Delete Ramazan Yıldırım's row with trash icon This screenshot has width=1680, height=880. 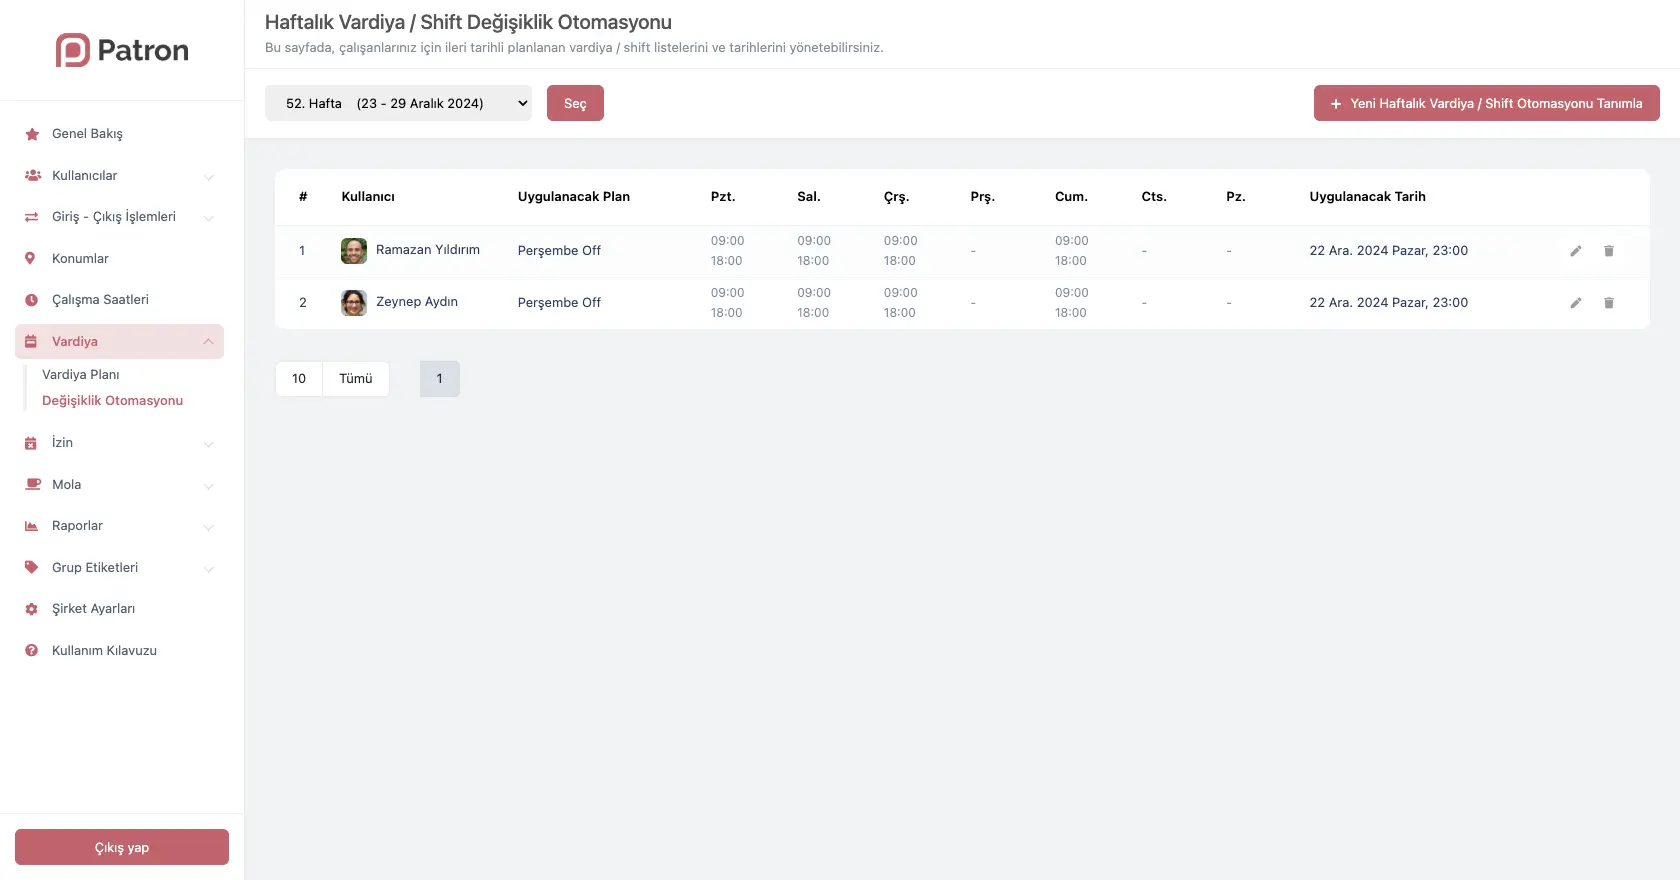coord(1609,251)
